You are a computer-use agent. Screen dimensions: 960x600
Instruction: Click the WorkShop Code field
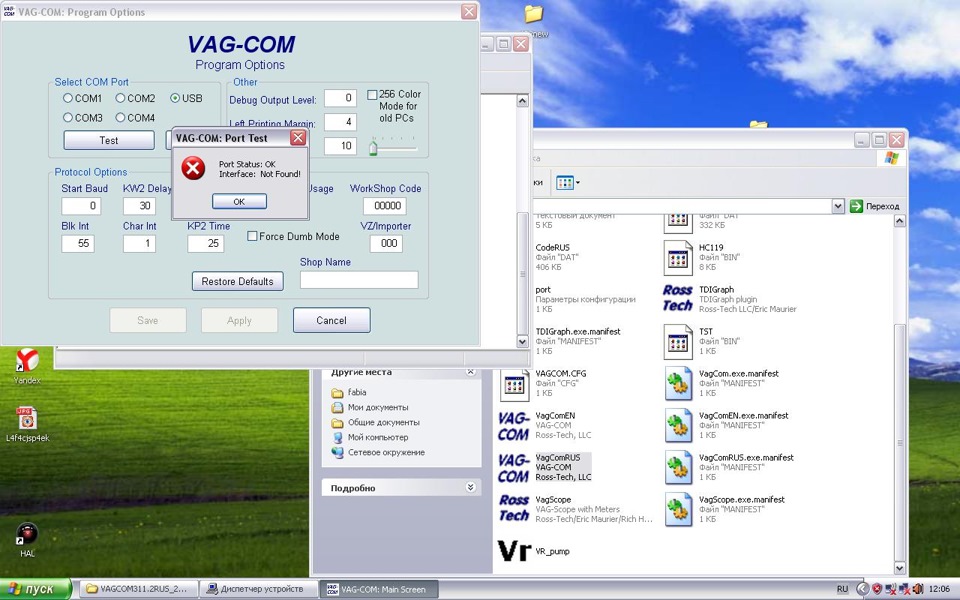(x=384, y=206)
